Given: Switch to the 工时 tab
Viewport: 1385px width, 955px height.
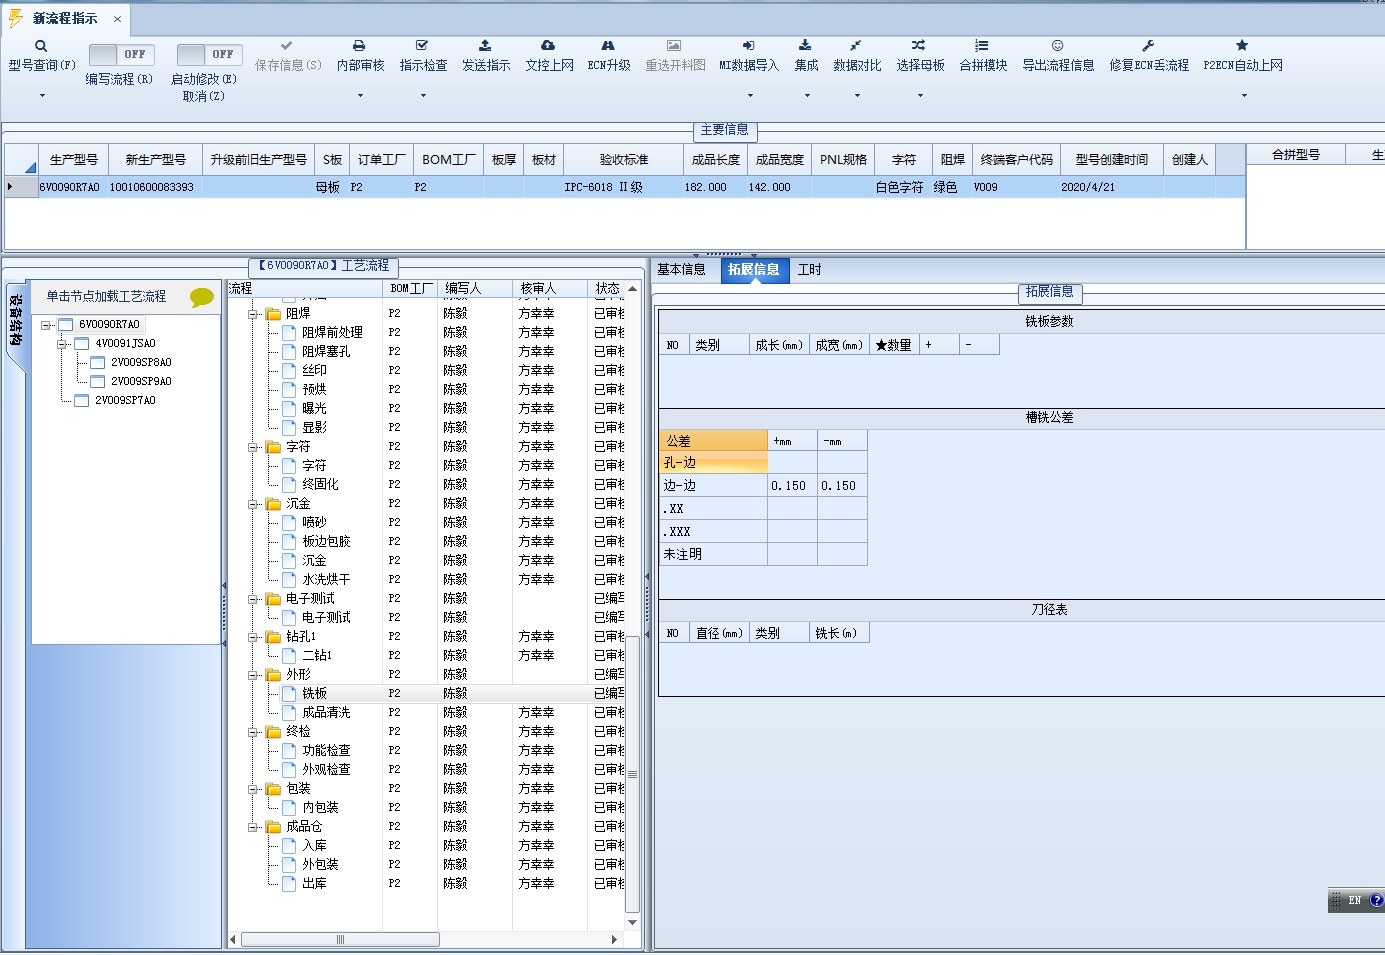Looking at the screenshot, I should [x=809, y=270].
